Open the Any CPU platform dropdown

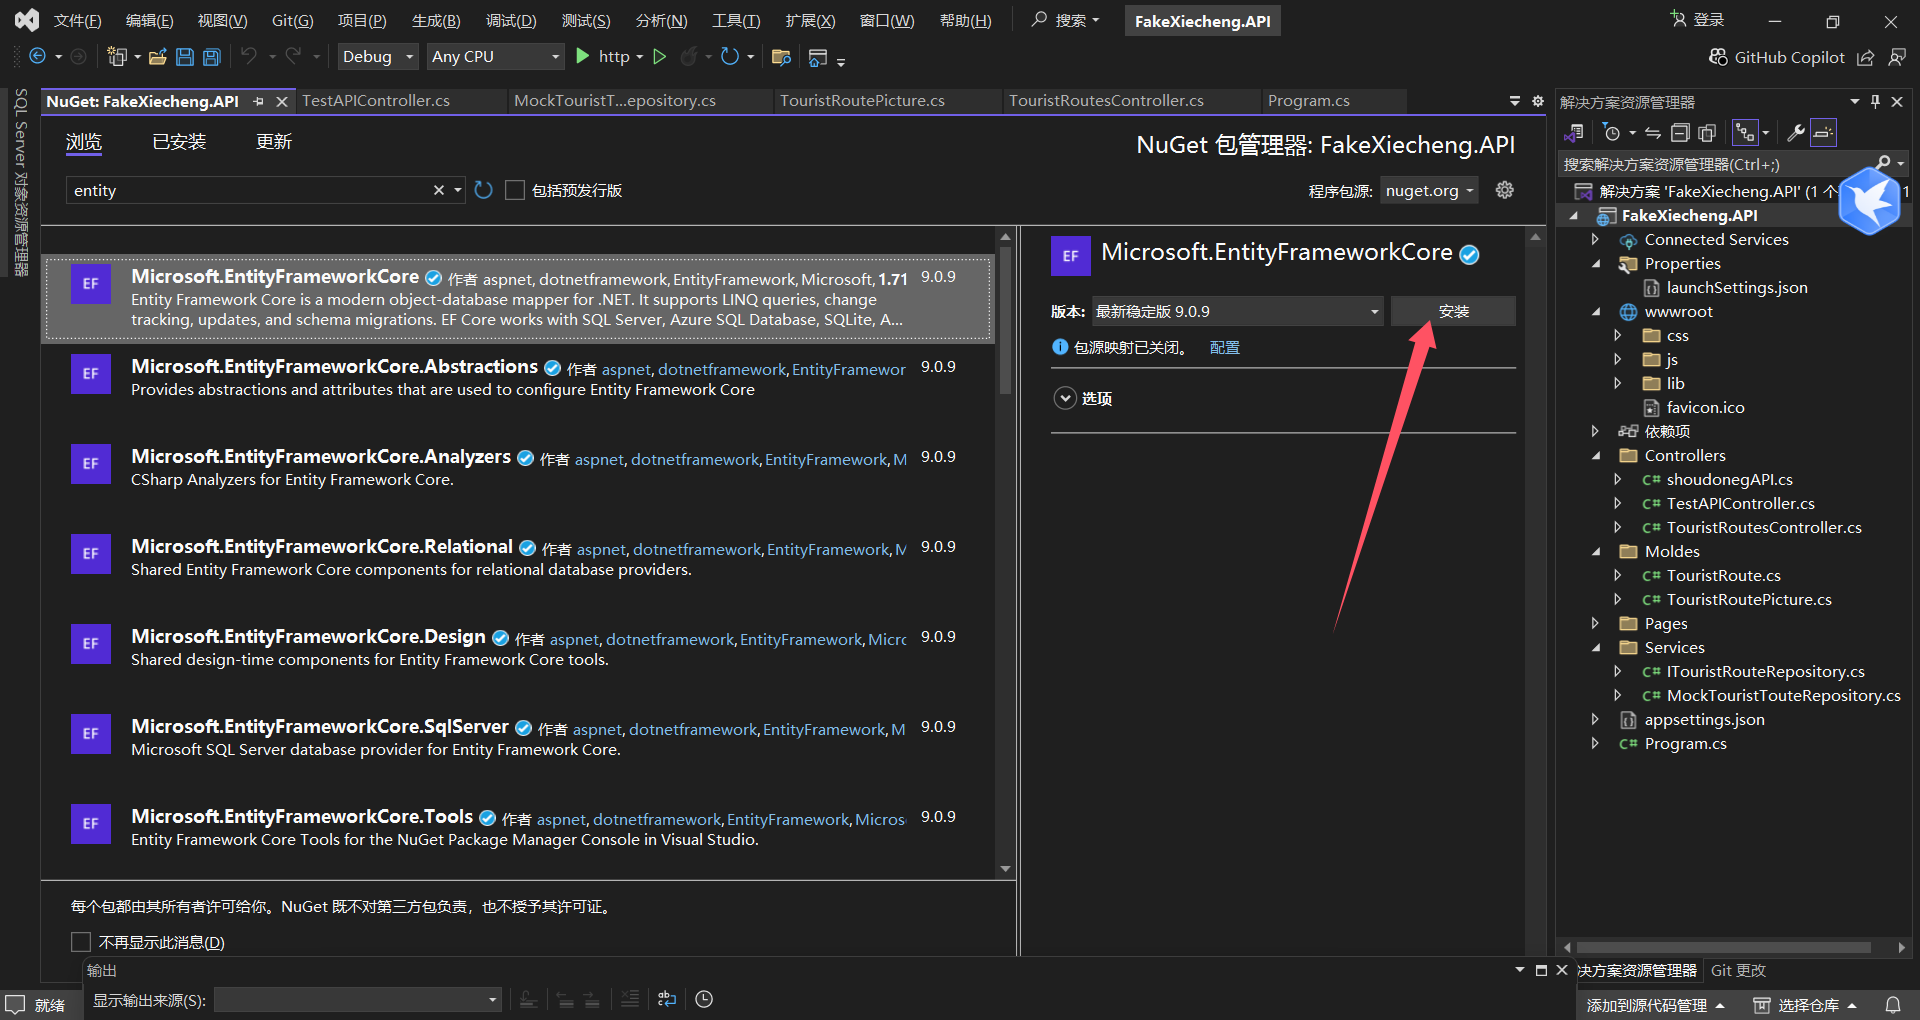(x=496, y=57)
